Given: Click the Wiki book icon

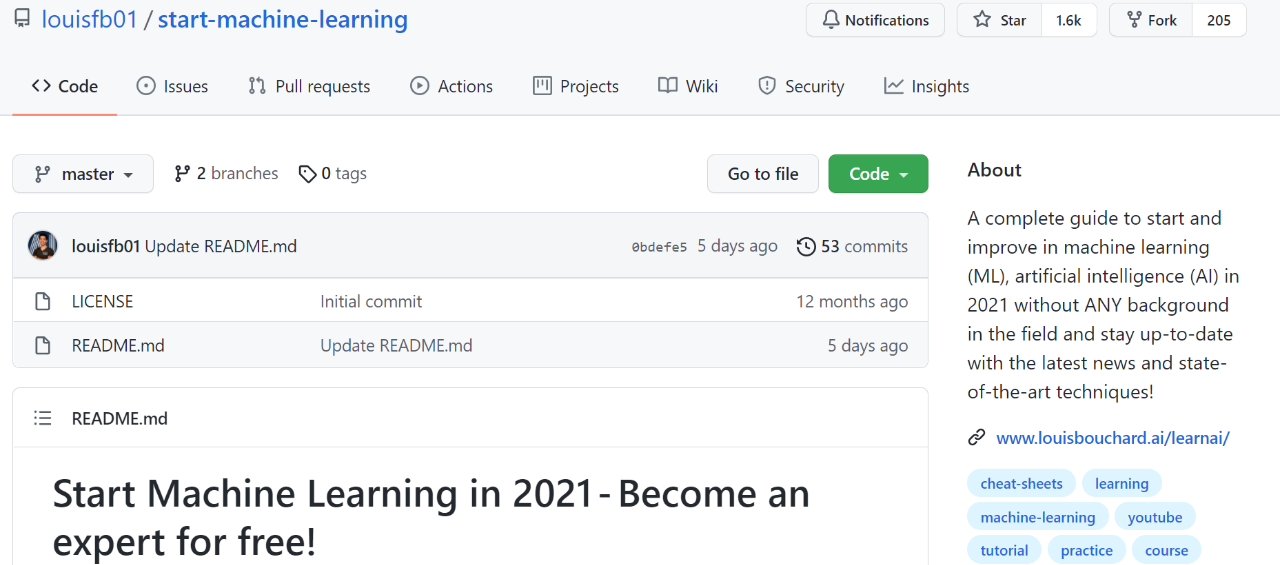Looking at the screenshot, I should point(667,86).
